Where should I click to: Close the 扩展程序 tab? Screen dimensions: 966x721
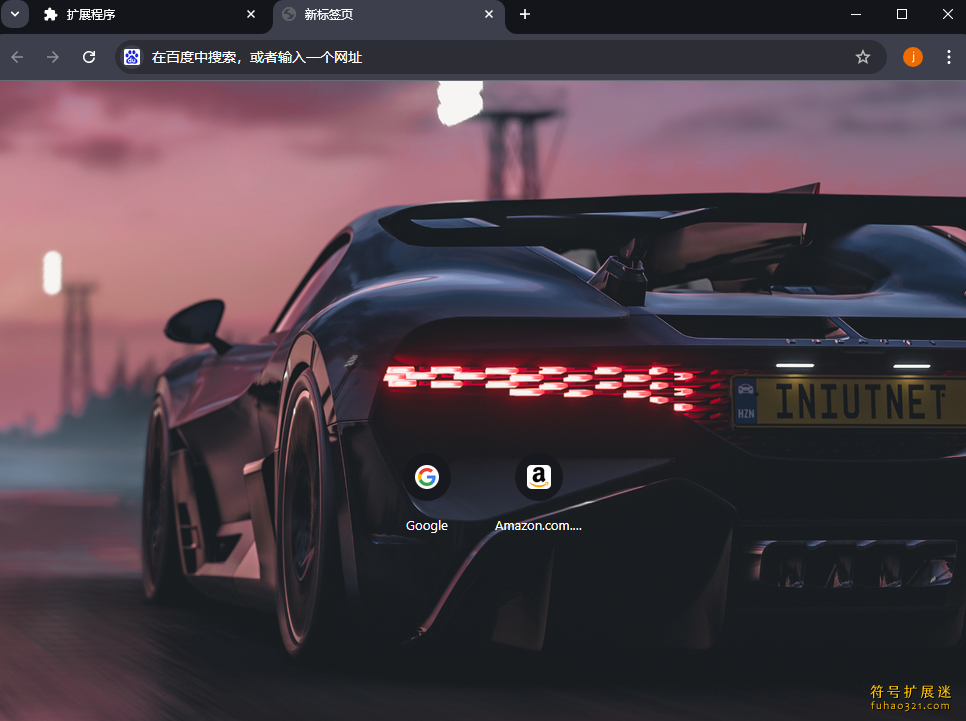coord(251,14)
